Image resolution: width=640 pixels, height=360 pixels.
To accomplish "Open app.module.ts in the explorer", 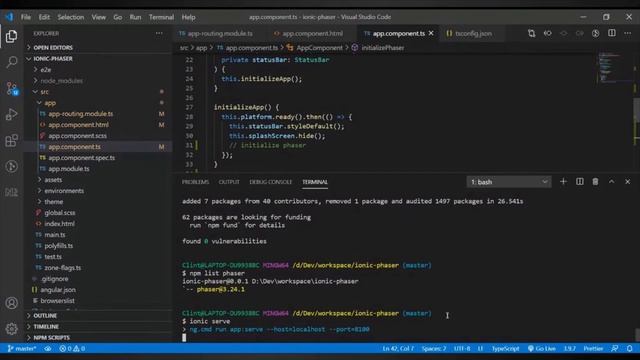I will coord(69,169).
